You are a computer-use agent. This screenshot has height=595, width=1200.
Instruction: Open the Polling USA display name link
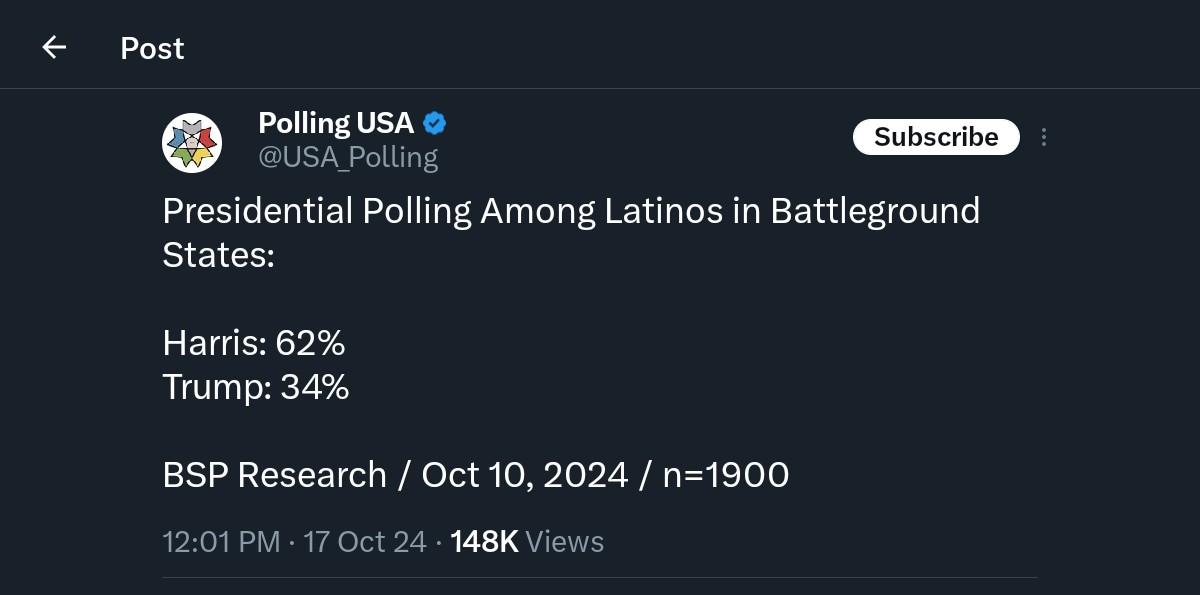point(336,123)
